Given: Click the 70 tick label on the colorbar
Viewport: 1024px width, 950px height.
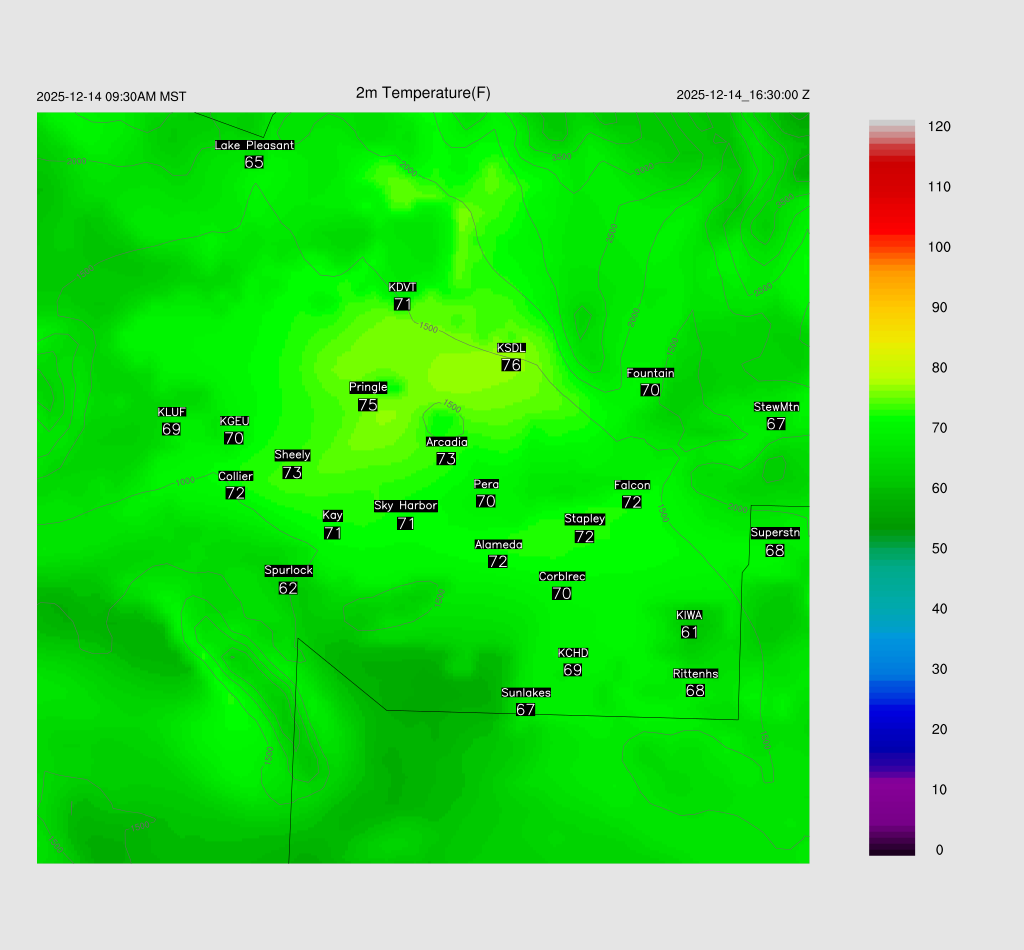Looking at the screenshot, I should 939,428.
